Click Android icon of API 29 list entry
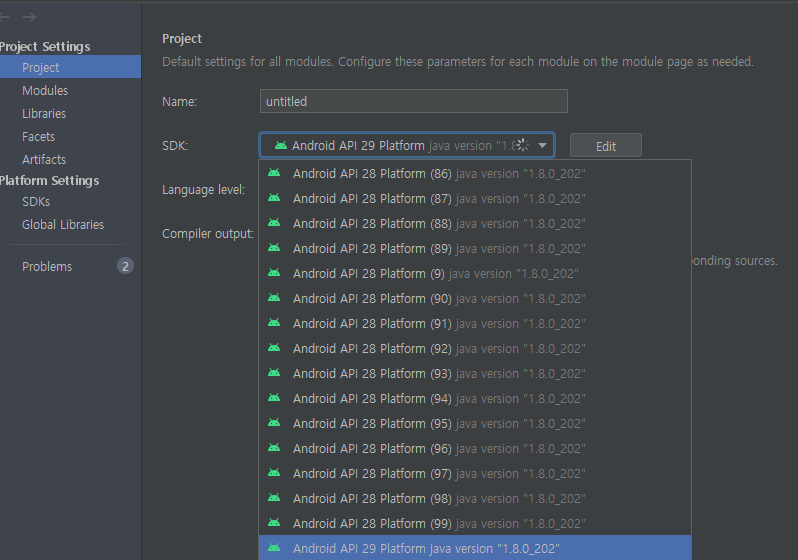The width and height of the screenshot is (798, 560). coord(274,547)
